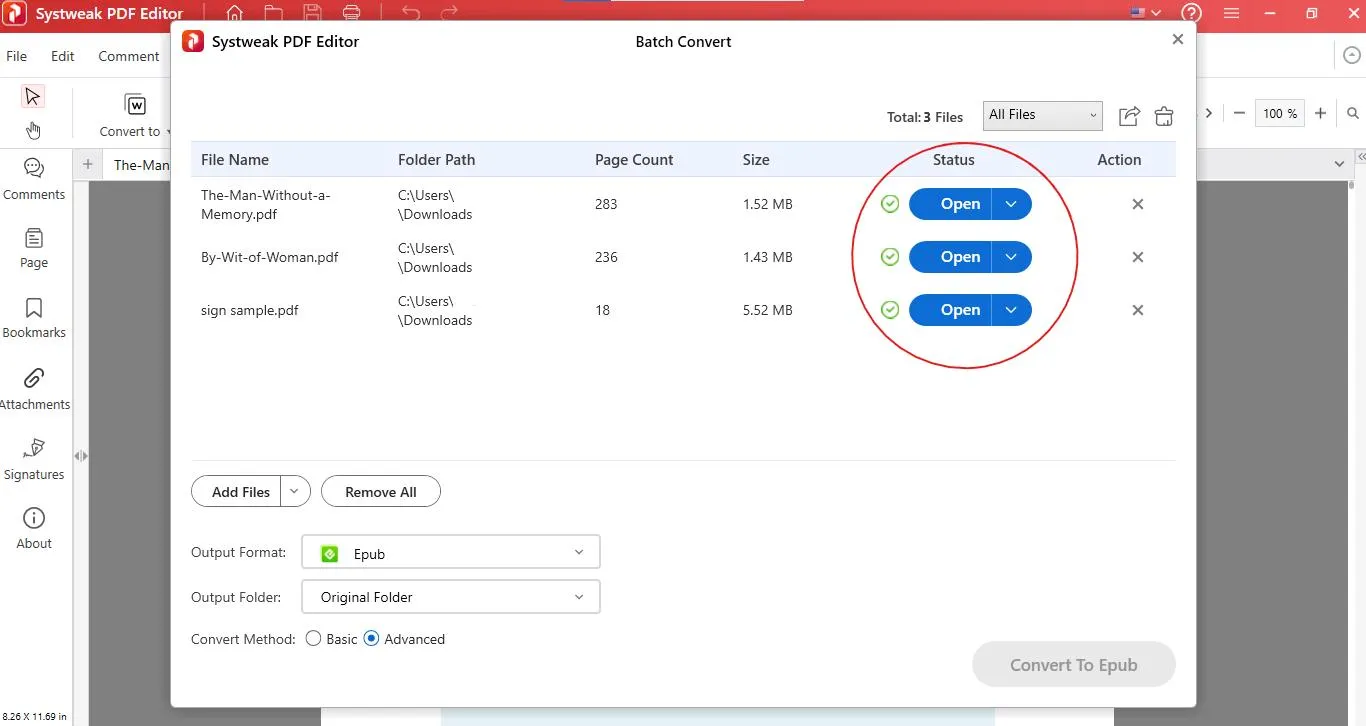Expand Open options arrow for sign sample.pdf
The height and width of the screenshot is (726, 1366).
pos(1011,310)
